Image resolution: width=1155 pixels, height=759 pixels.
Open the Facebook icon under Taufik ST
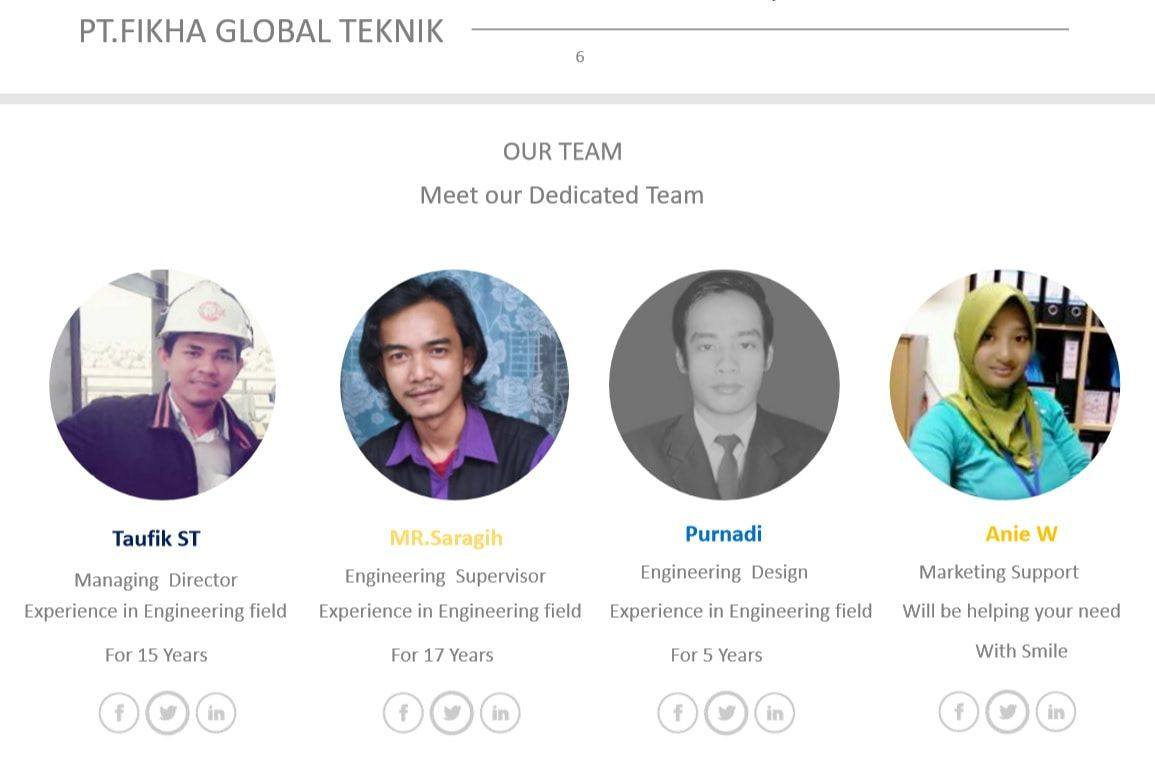click(x=119, y=713)
